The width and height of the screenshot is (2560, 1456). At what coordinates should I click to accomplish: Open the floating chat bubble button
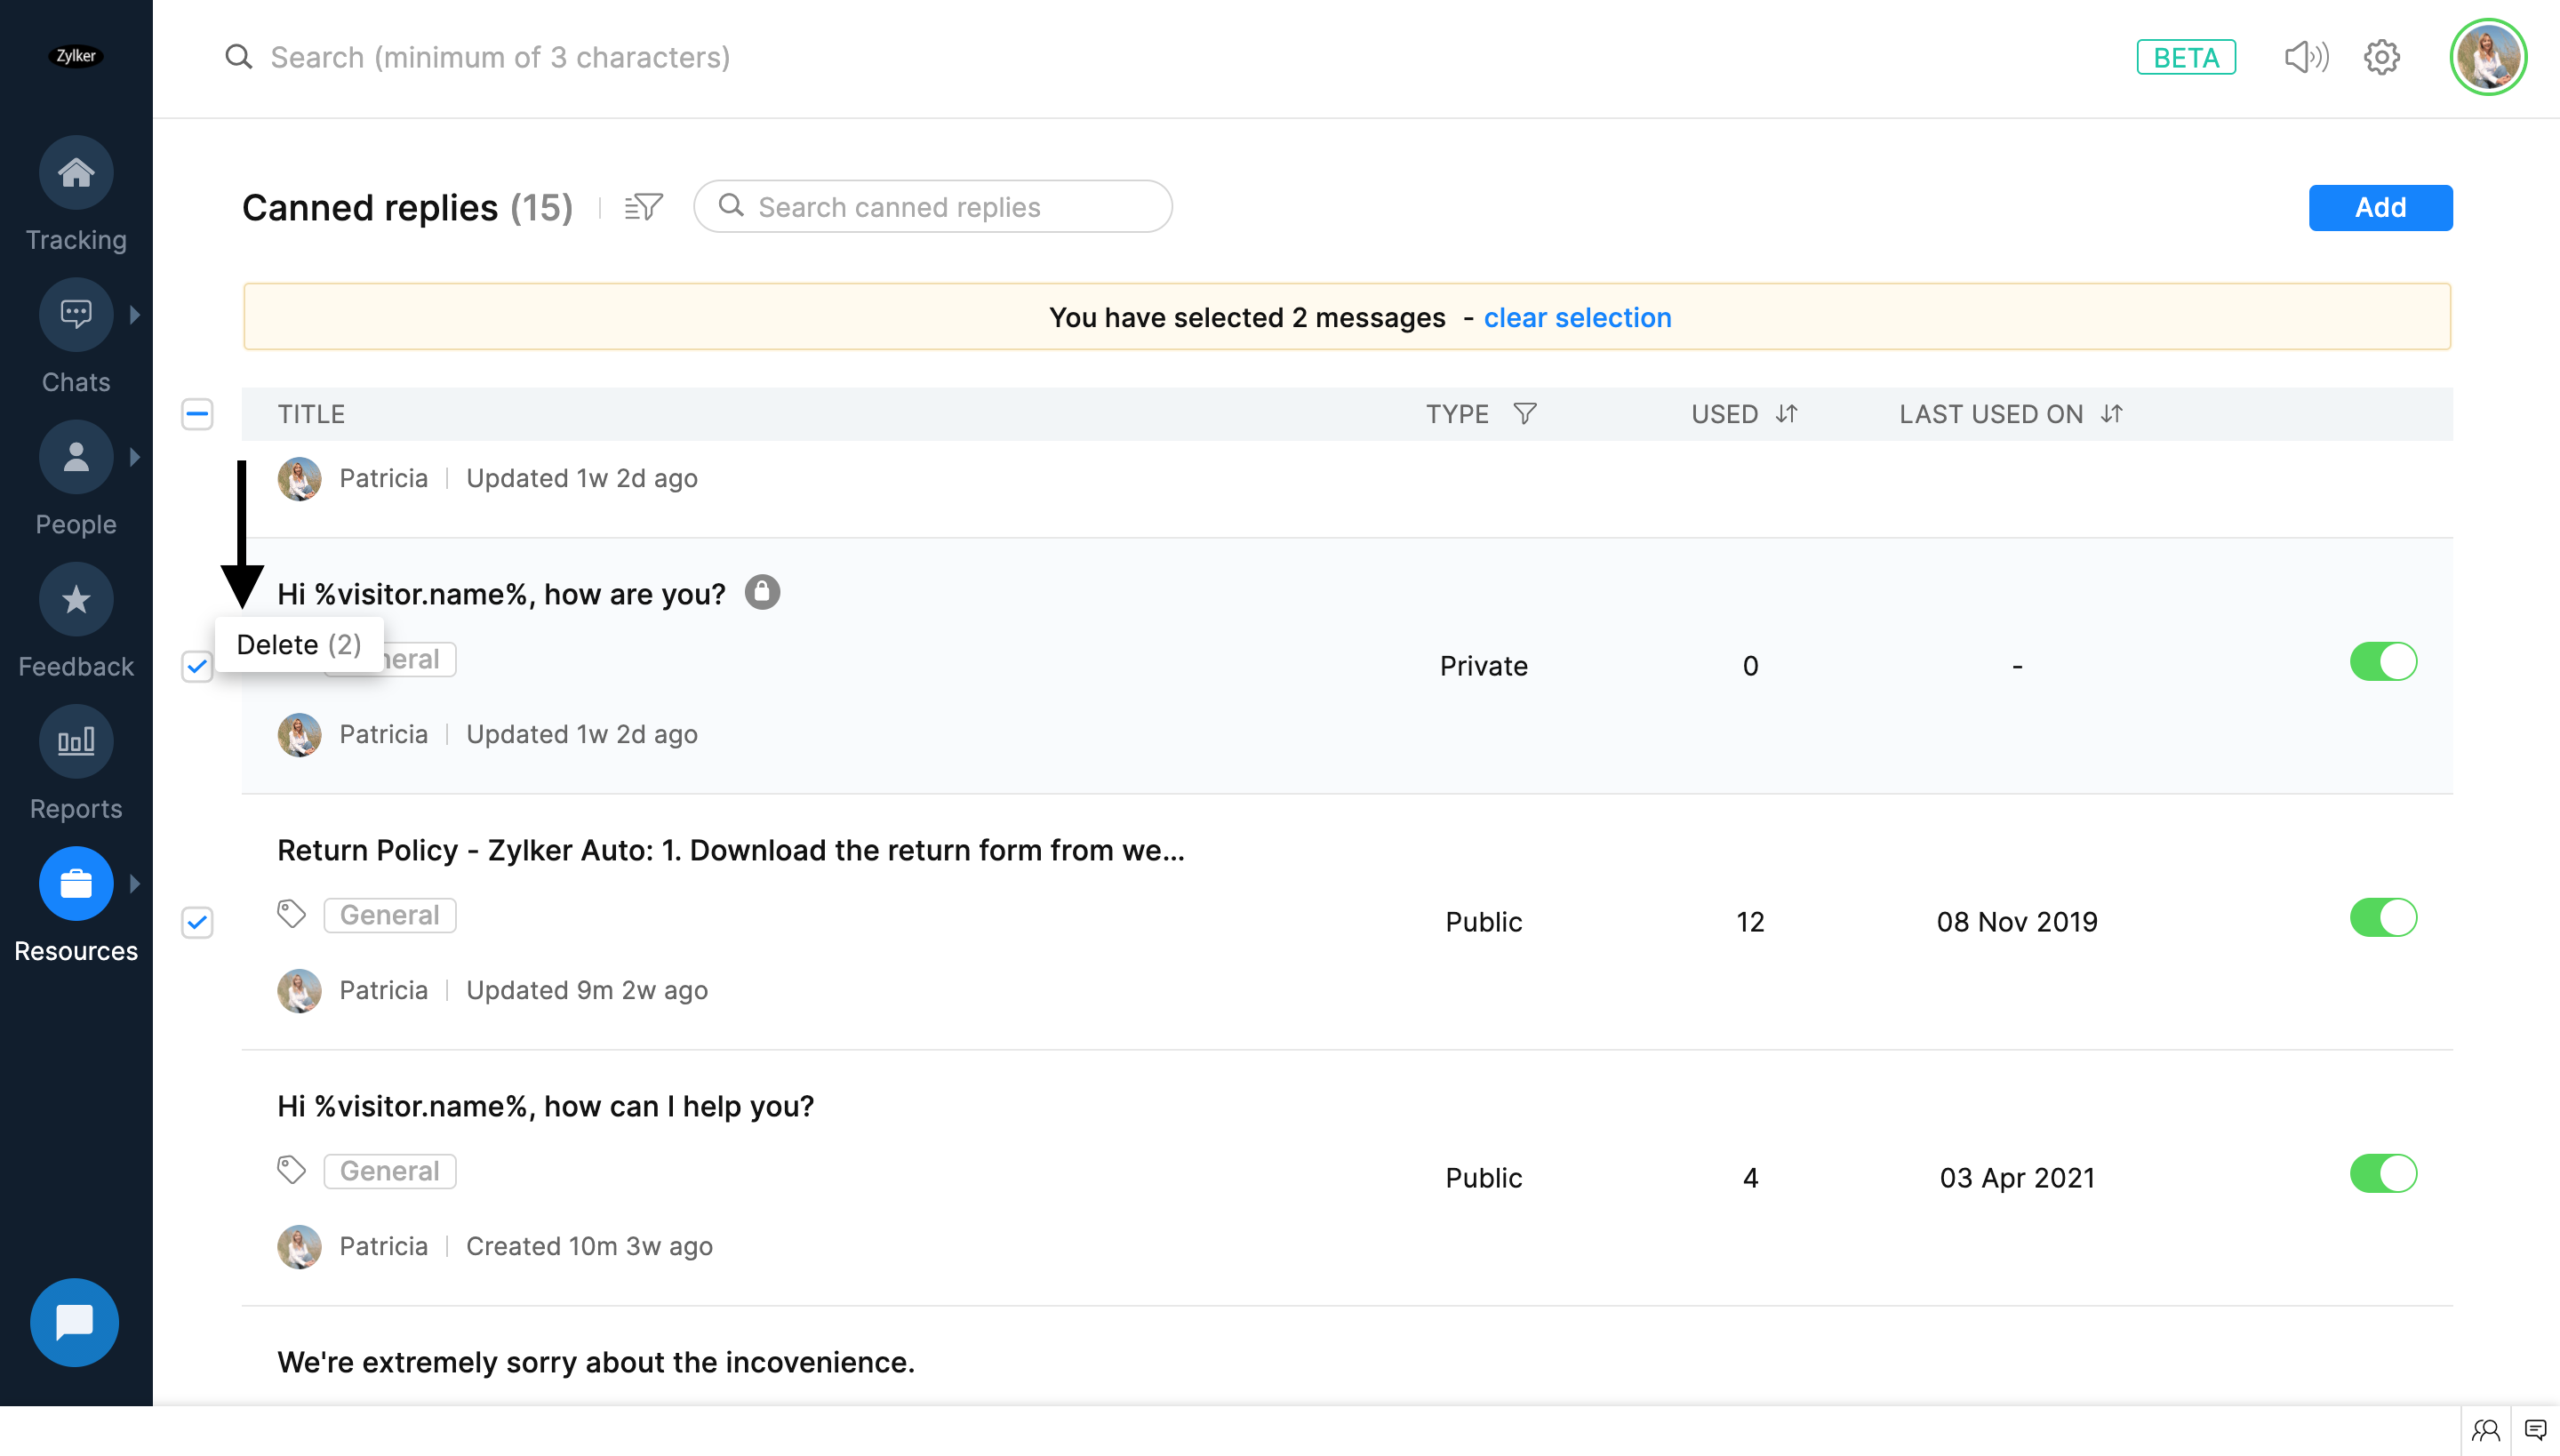74,1322
